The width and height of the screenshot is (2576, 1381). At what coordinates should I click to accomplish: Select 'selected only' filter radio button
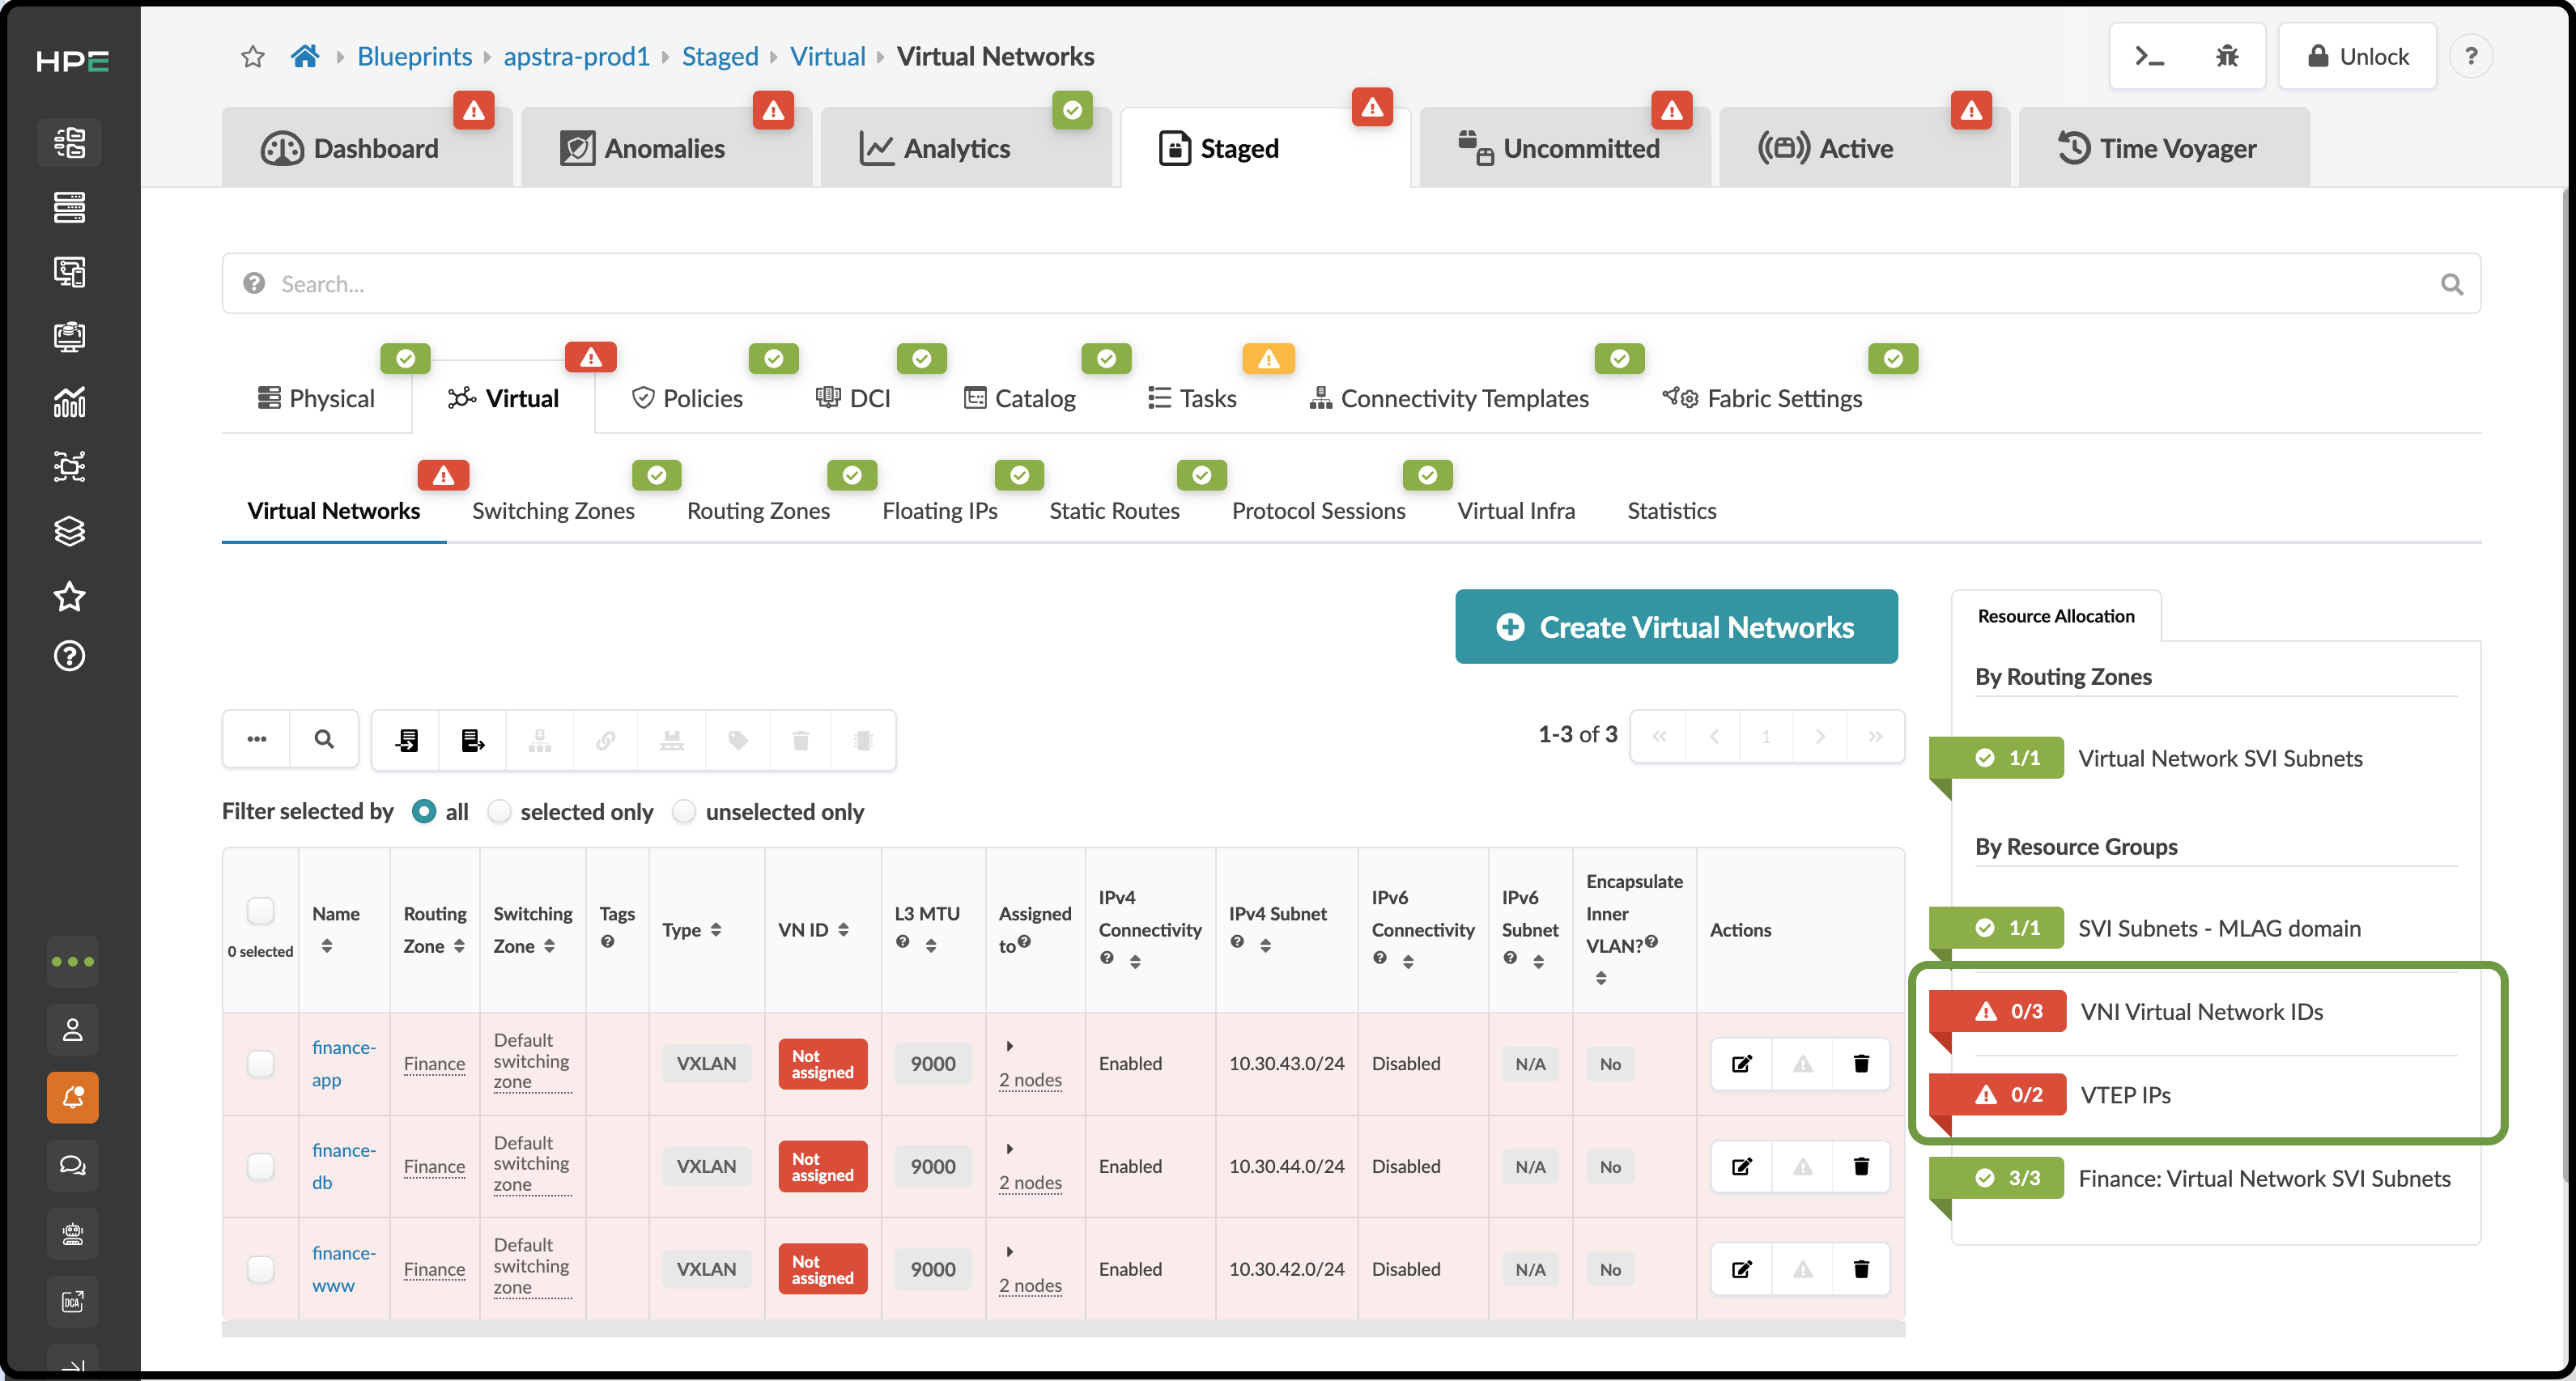click(x=499, y=811)
